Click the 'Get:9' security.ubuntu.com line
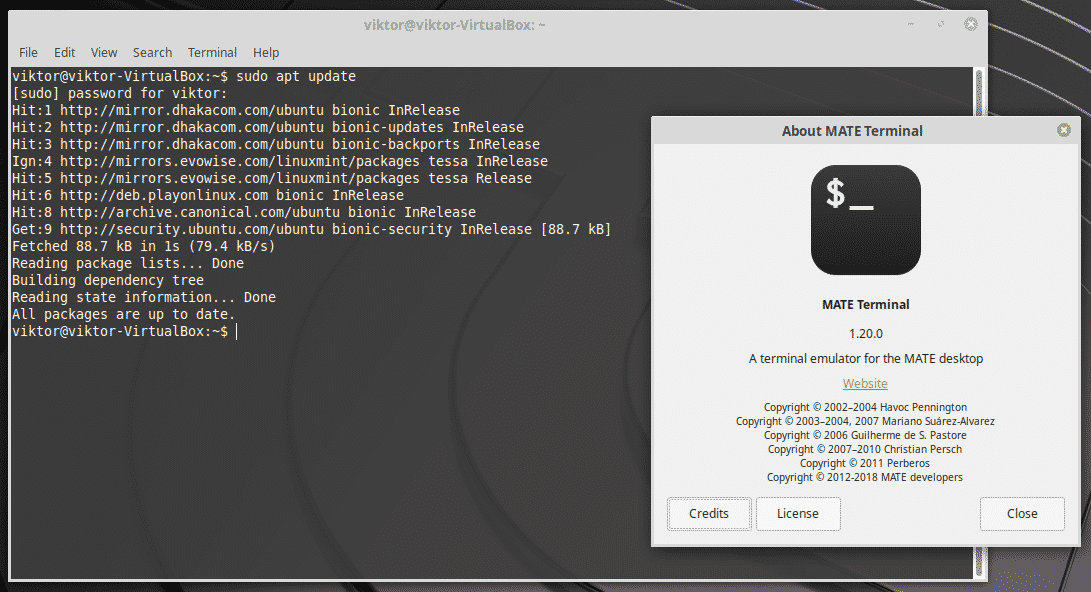Viewport: 1091px width, 592px height. tap(312, 230)
